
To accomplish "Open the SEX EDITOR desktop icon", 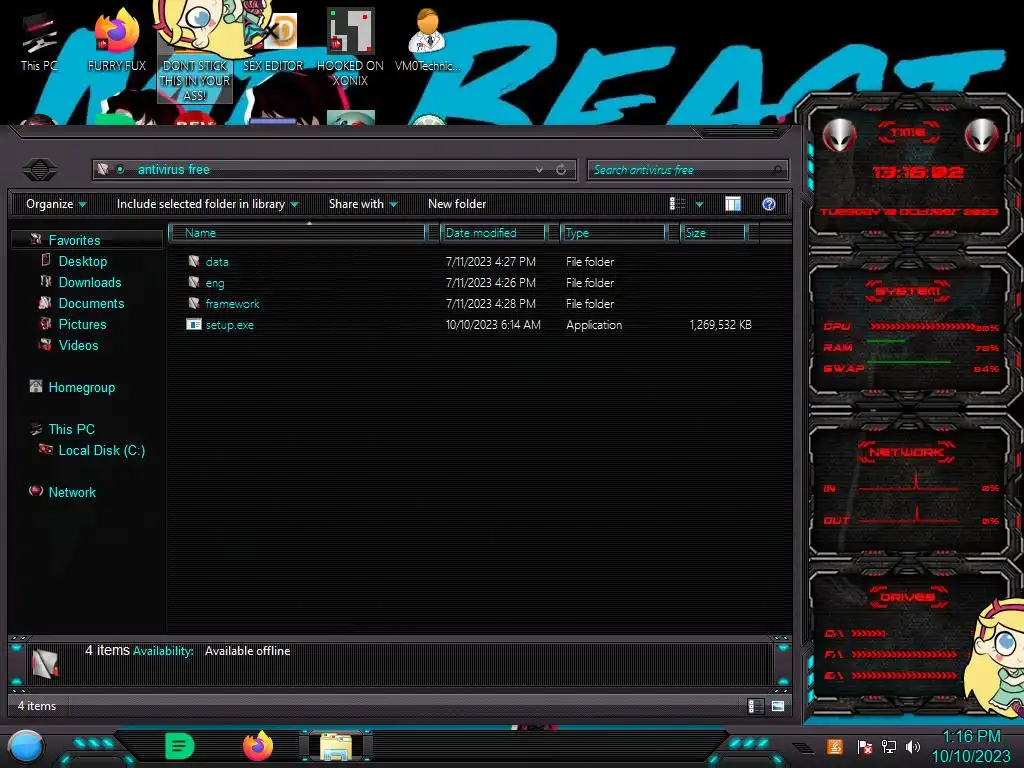I will (x=273, y=40).
